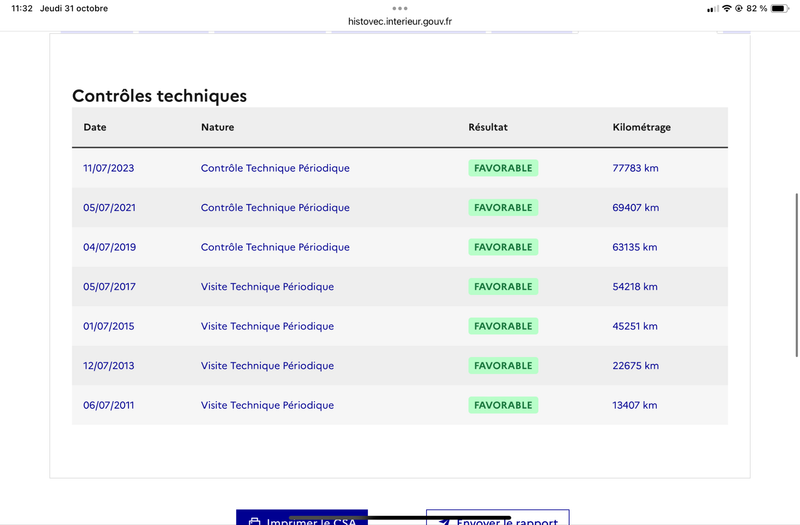Tap the cellular signal bars icon
Viewport: 800px width, 525px height.
(713, 9)
